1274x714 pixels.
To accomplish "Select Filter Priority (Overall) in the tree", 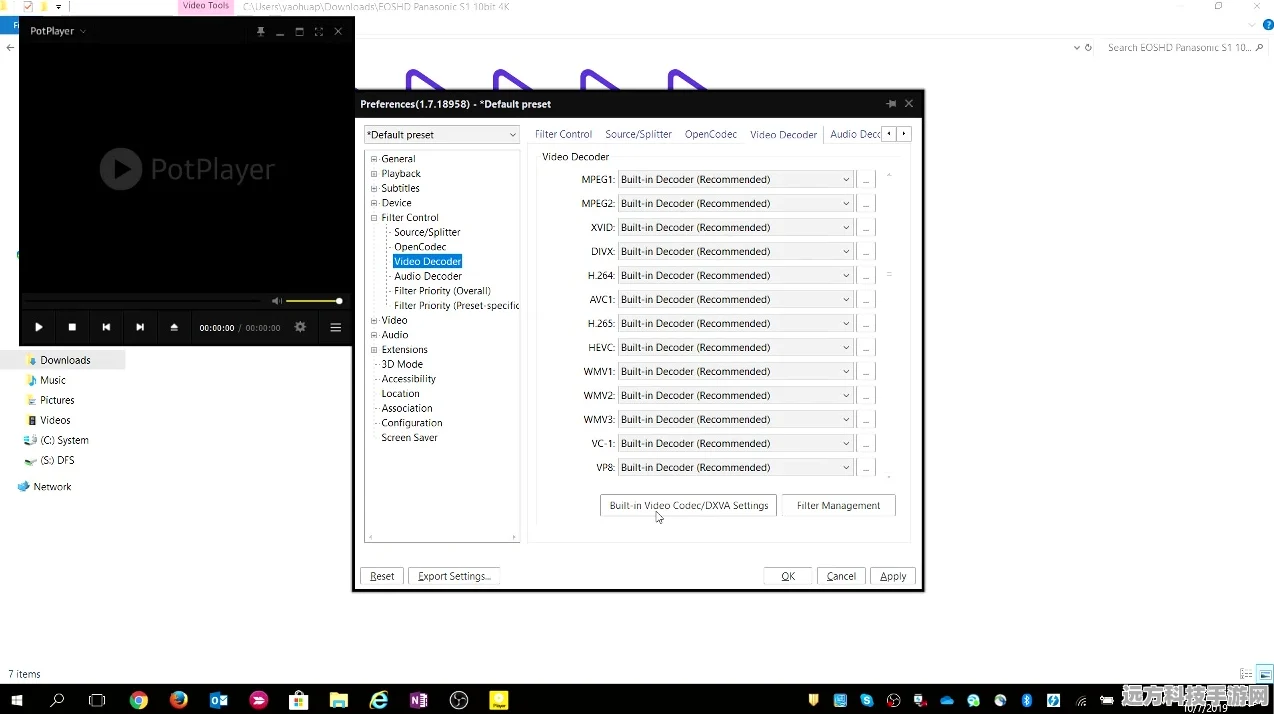I will [x=442, y=291].
